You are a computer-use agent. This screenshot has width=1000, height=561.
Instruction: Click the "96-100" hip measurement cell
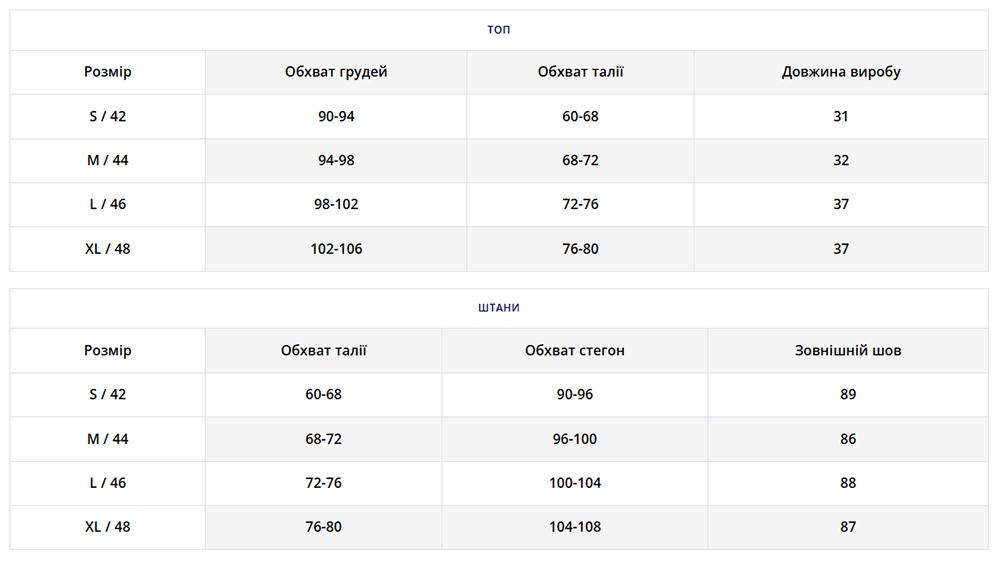coord(575,439)
